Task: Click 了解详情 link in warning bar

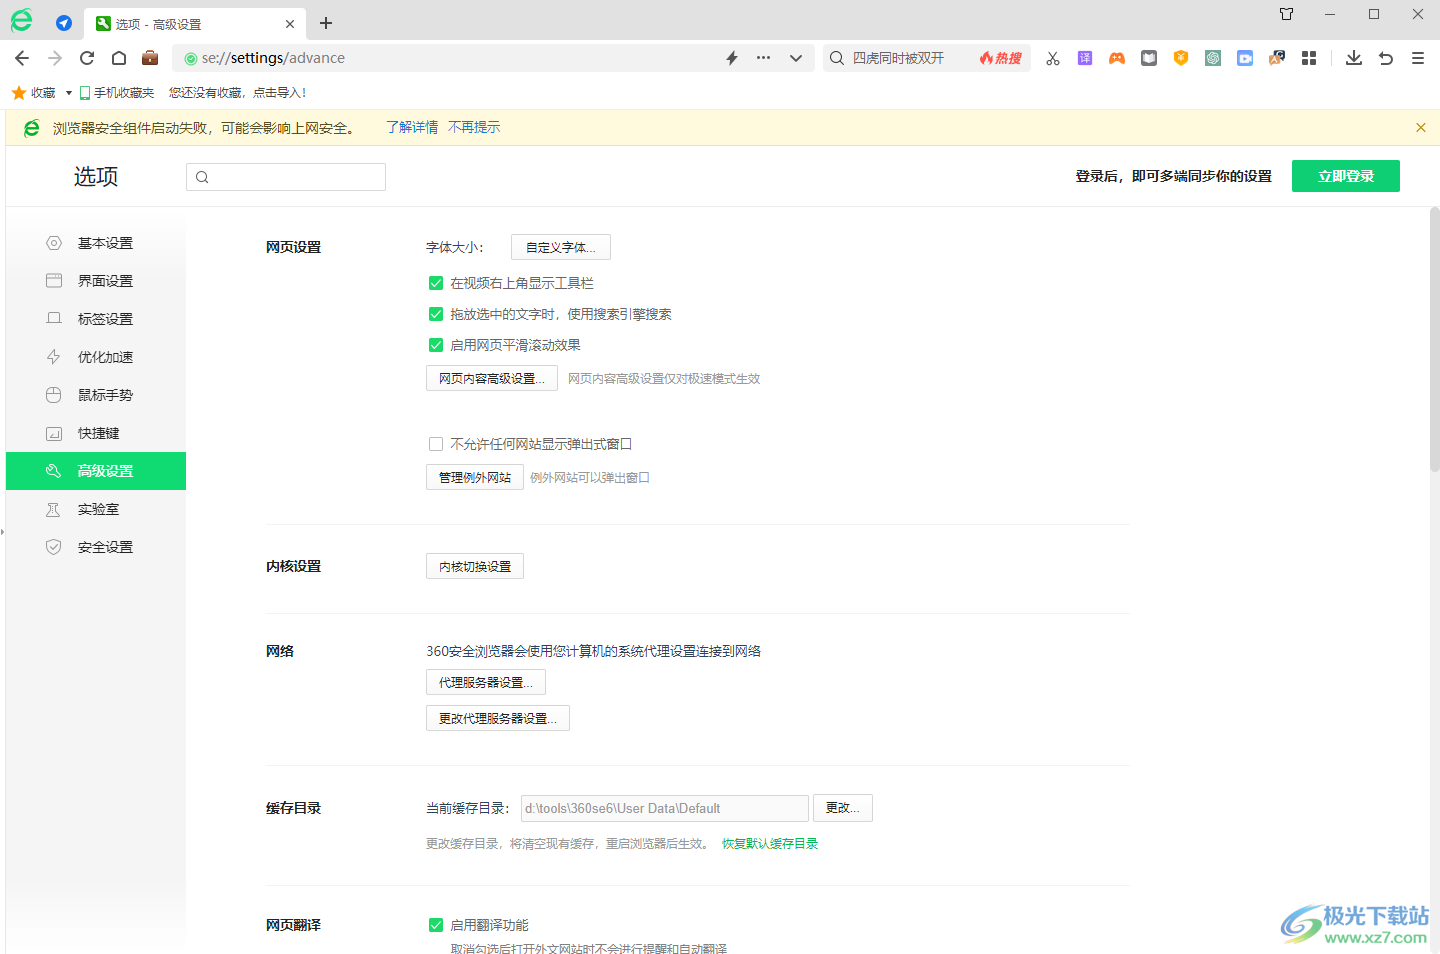Action: click(412, 127)
